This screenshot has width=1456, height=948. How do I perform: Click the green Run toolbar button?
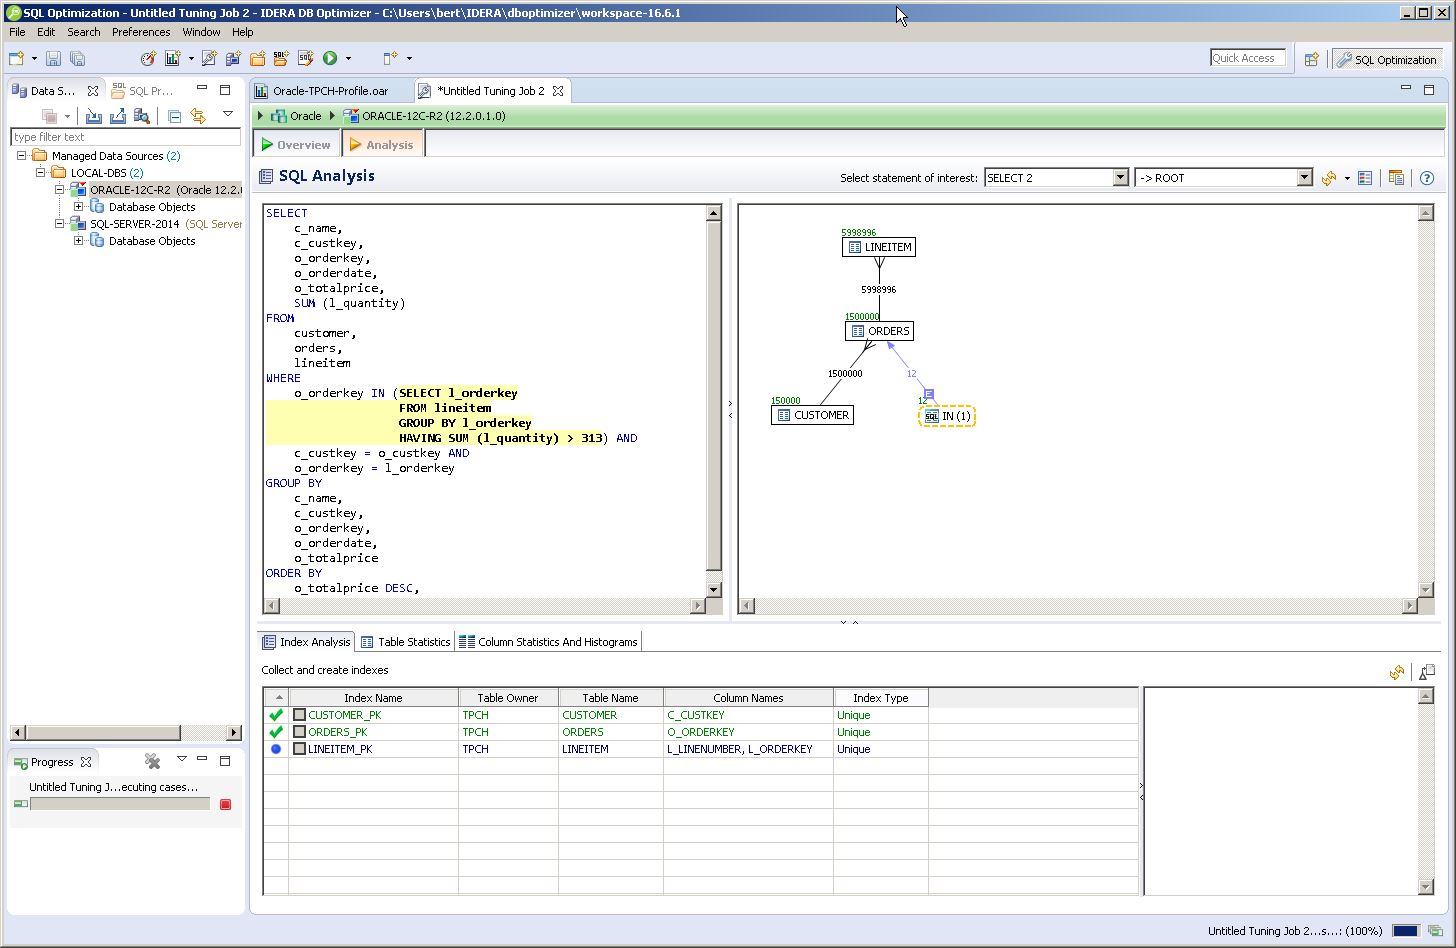tap(330, 59)
